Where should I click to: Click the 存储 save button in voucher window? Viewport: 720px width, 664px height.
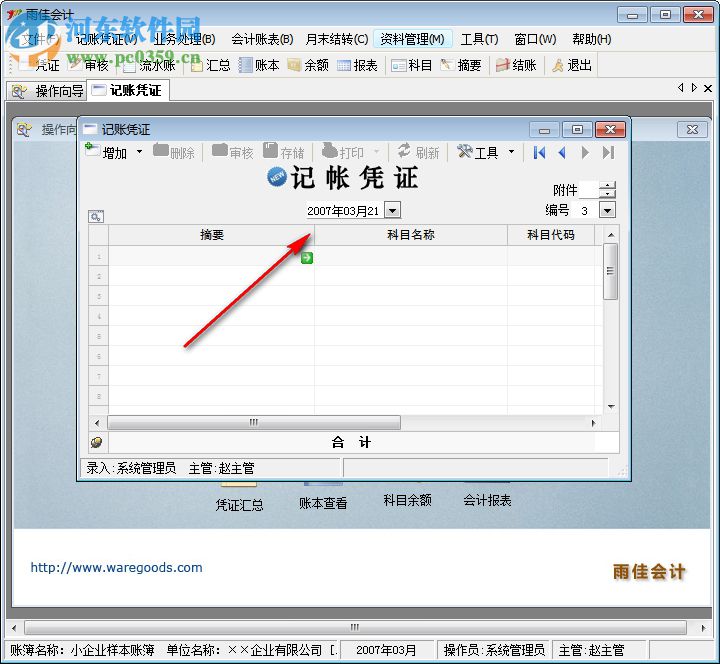click(284, 152)
